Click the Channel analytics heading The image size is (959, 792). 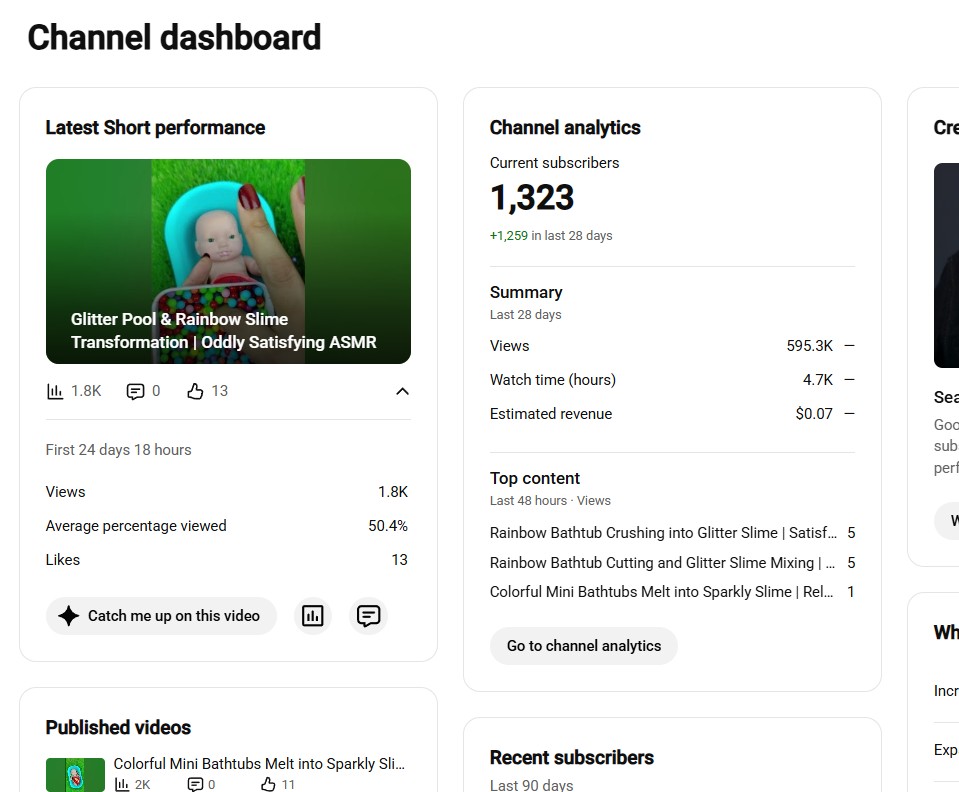(x=565, y=127)
